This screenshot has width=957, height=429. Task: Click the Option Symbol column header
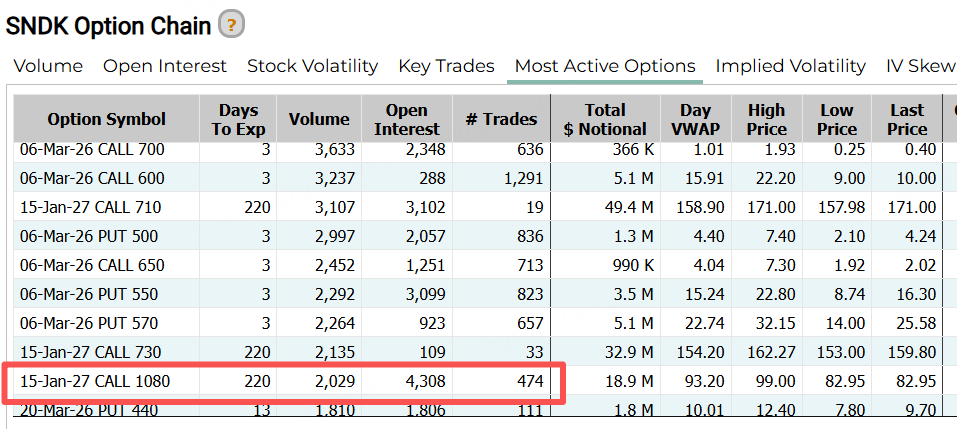click(106, 119)
